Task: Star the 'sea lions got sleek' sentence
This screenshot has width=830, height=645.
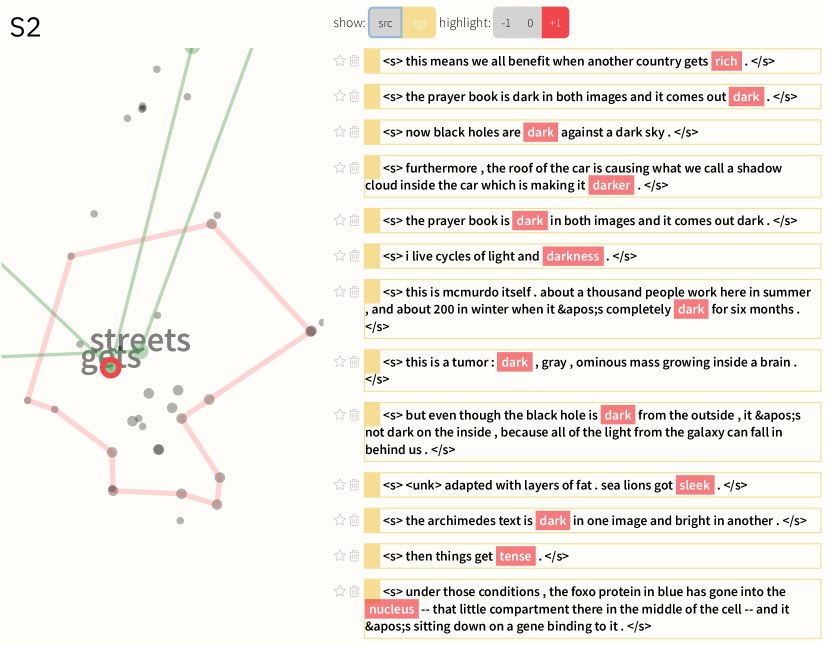Action: coord(340,485)
